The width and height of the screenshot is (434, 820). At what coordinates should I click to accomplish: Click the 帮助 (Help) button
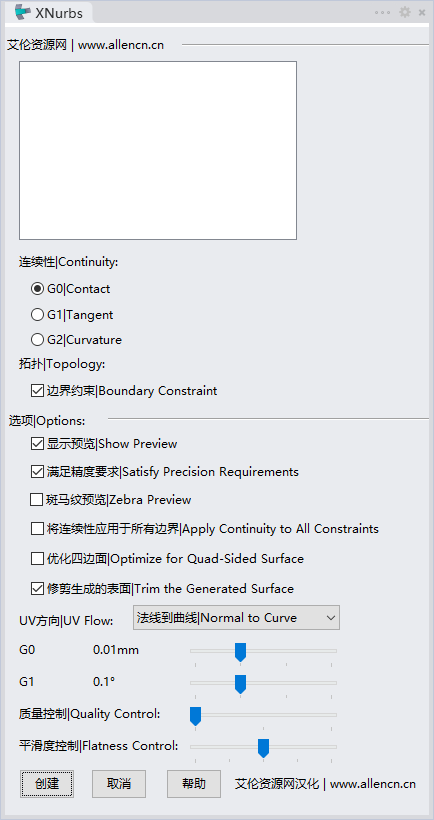[194, 784]
